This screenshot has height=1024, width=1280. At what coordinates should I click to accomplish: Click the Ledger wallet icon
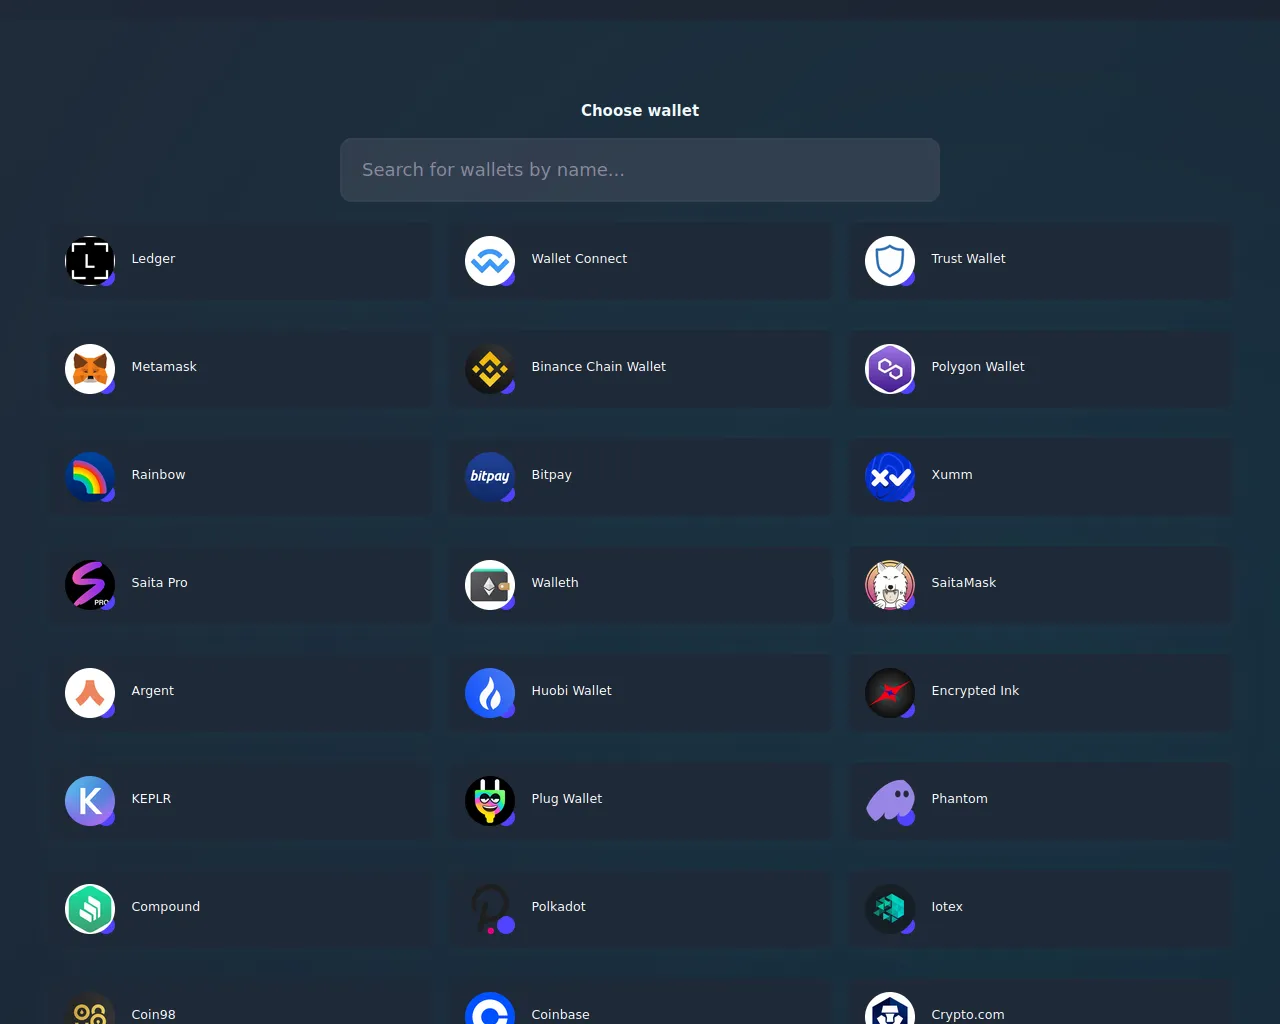90,261
